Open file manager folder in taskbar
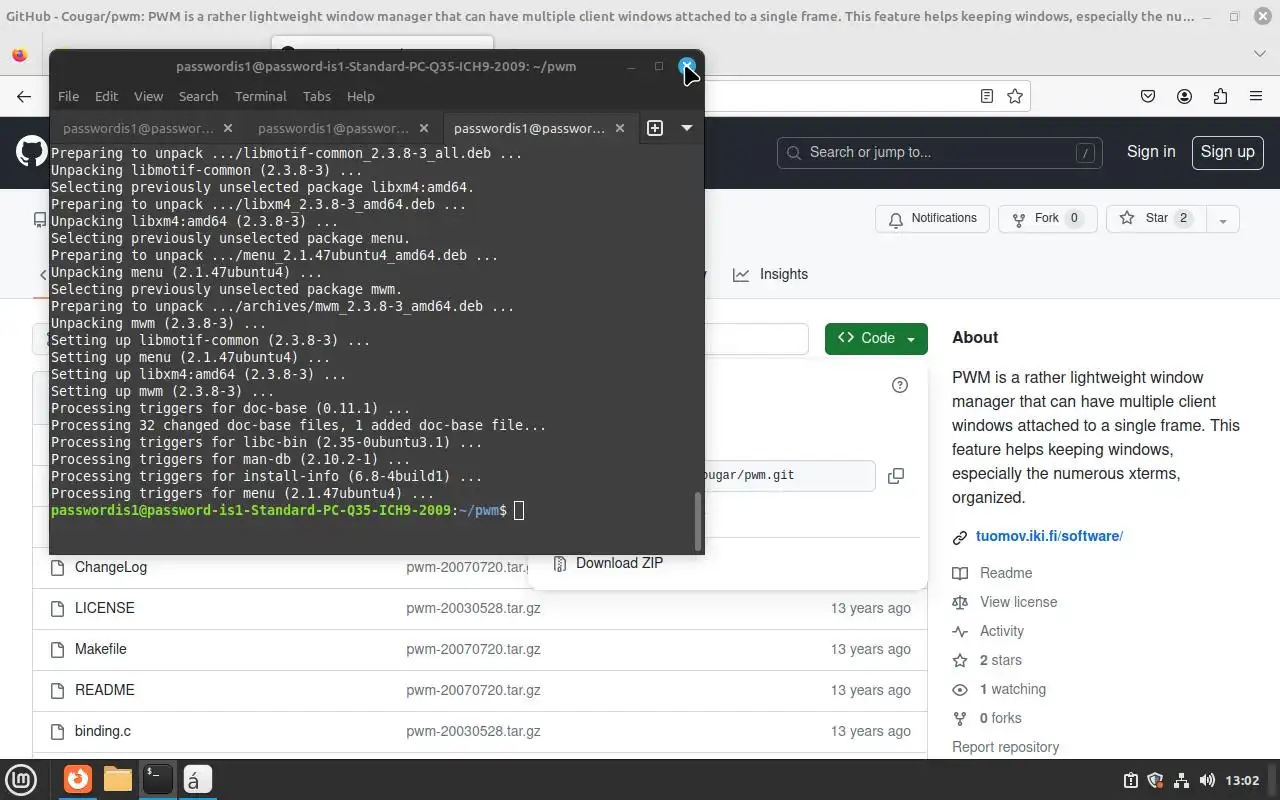 coord(118,779)
